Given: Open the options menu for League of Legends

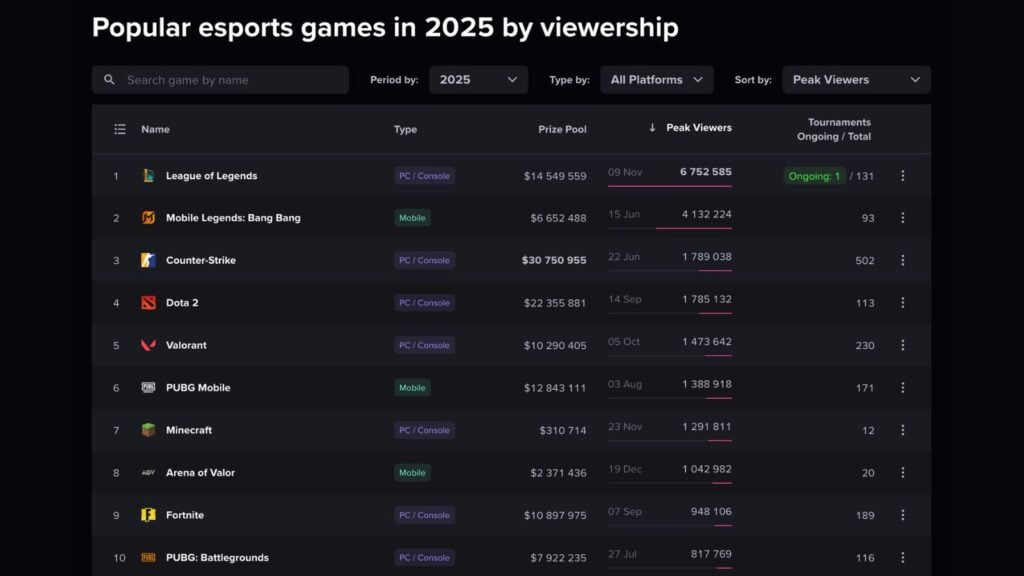Looking at the screenshot, I should tap(903, 175).
